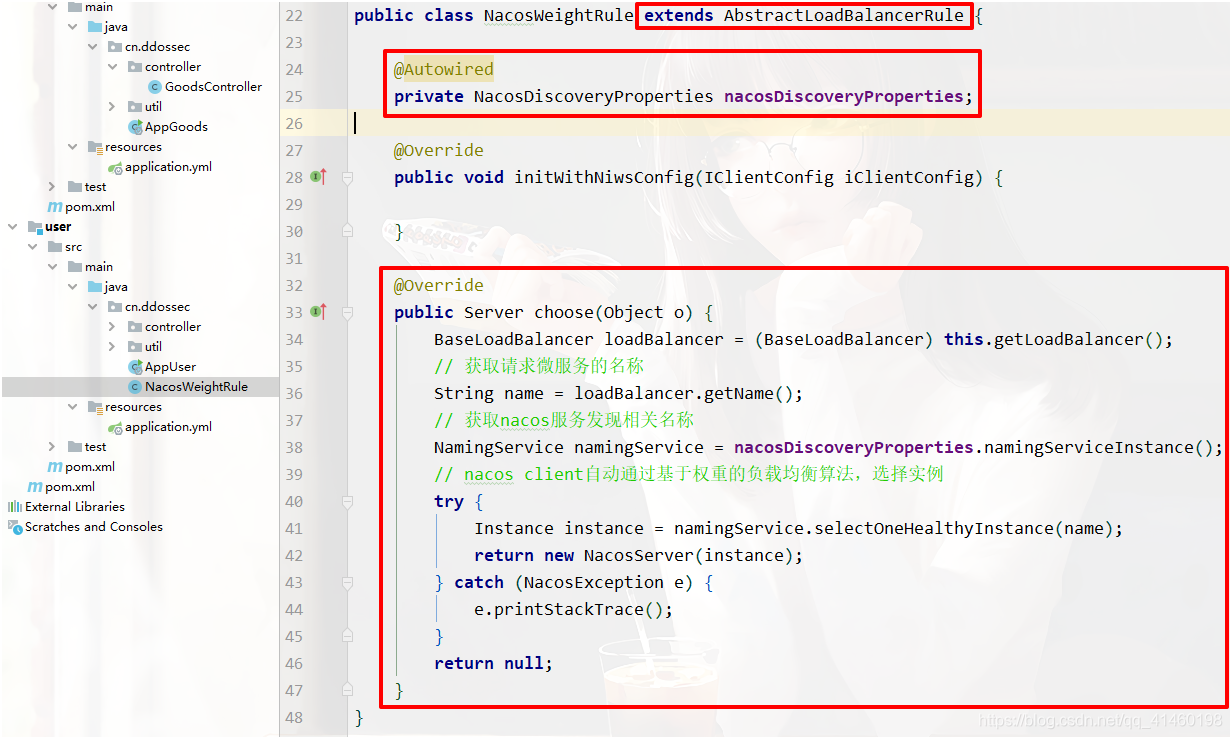Open External Libraries node
Screen dimensions: 1232x739
click(x=75, y=507)
